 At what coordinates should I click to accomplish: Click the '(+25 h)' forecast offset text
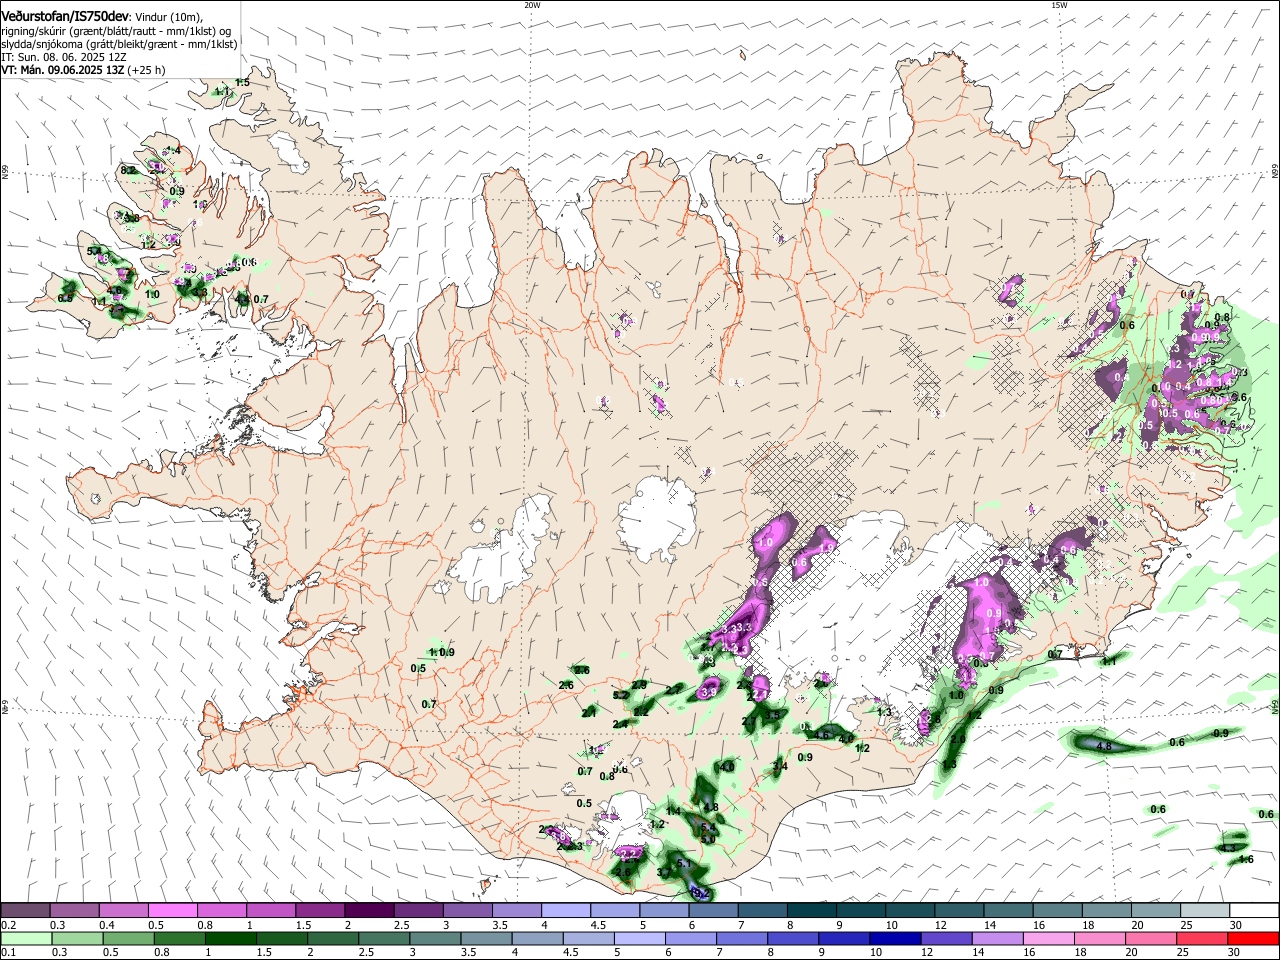pyautogui.click(x=147, y=70)
